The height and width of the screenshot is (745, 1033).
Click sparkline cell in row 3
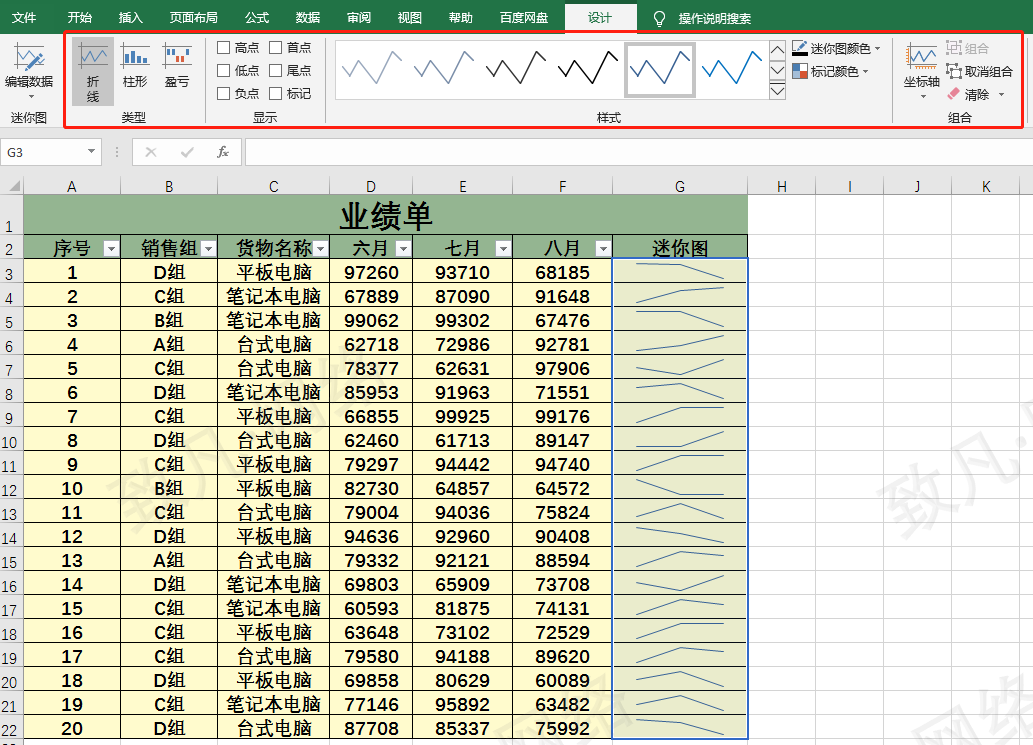pyautogui.click(x=680, y=271)
